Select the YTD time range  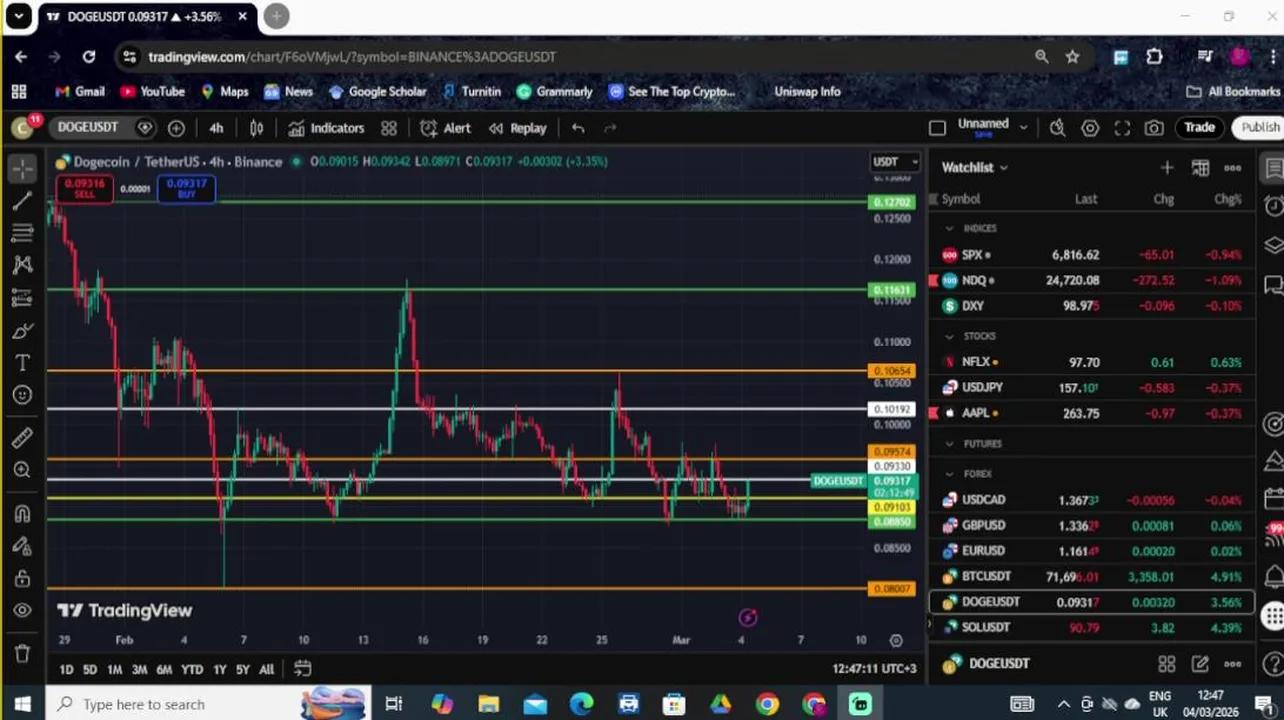(192, 669)
